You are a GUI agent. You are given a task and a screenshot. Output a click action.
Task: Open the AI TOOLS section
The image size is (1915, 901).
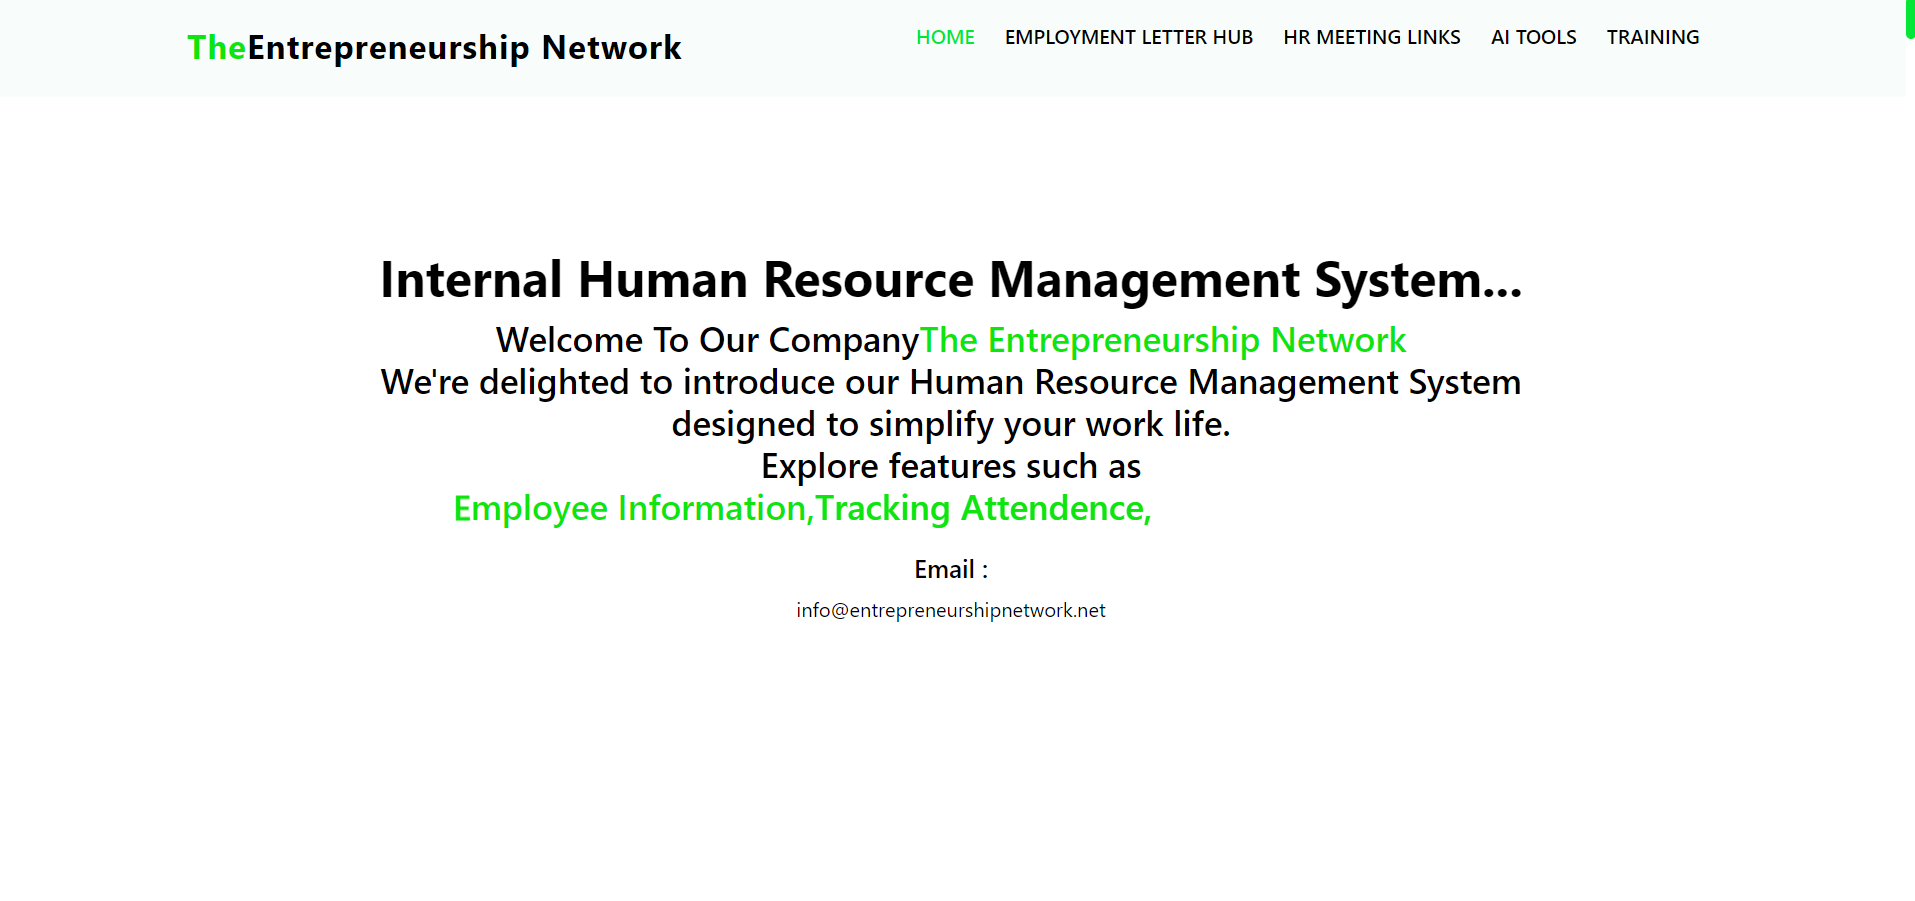pos(1532,37)
